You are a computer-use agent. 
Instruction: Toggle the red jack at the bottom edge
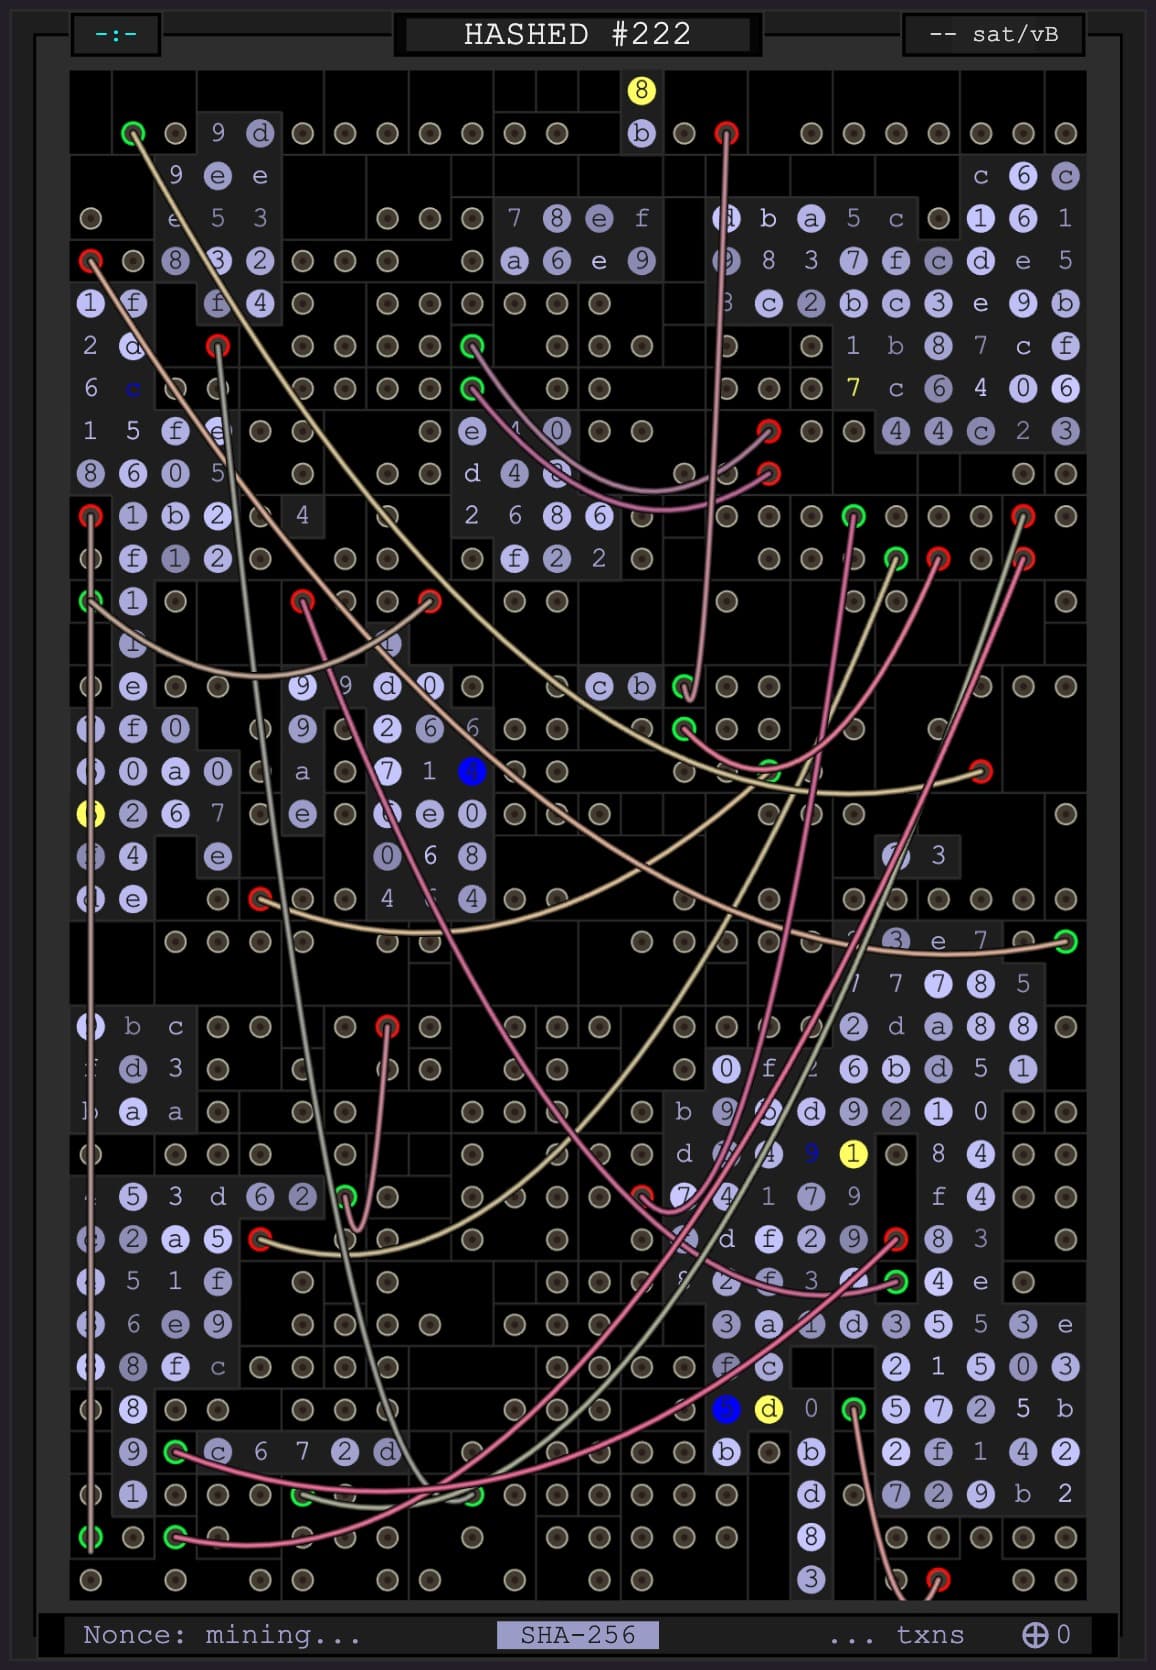(938, 1579)
